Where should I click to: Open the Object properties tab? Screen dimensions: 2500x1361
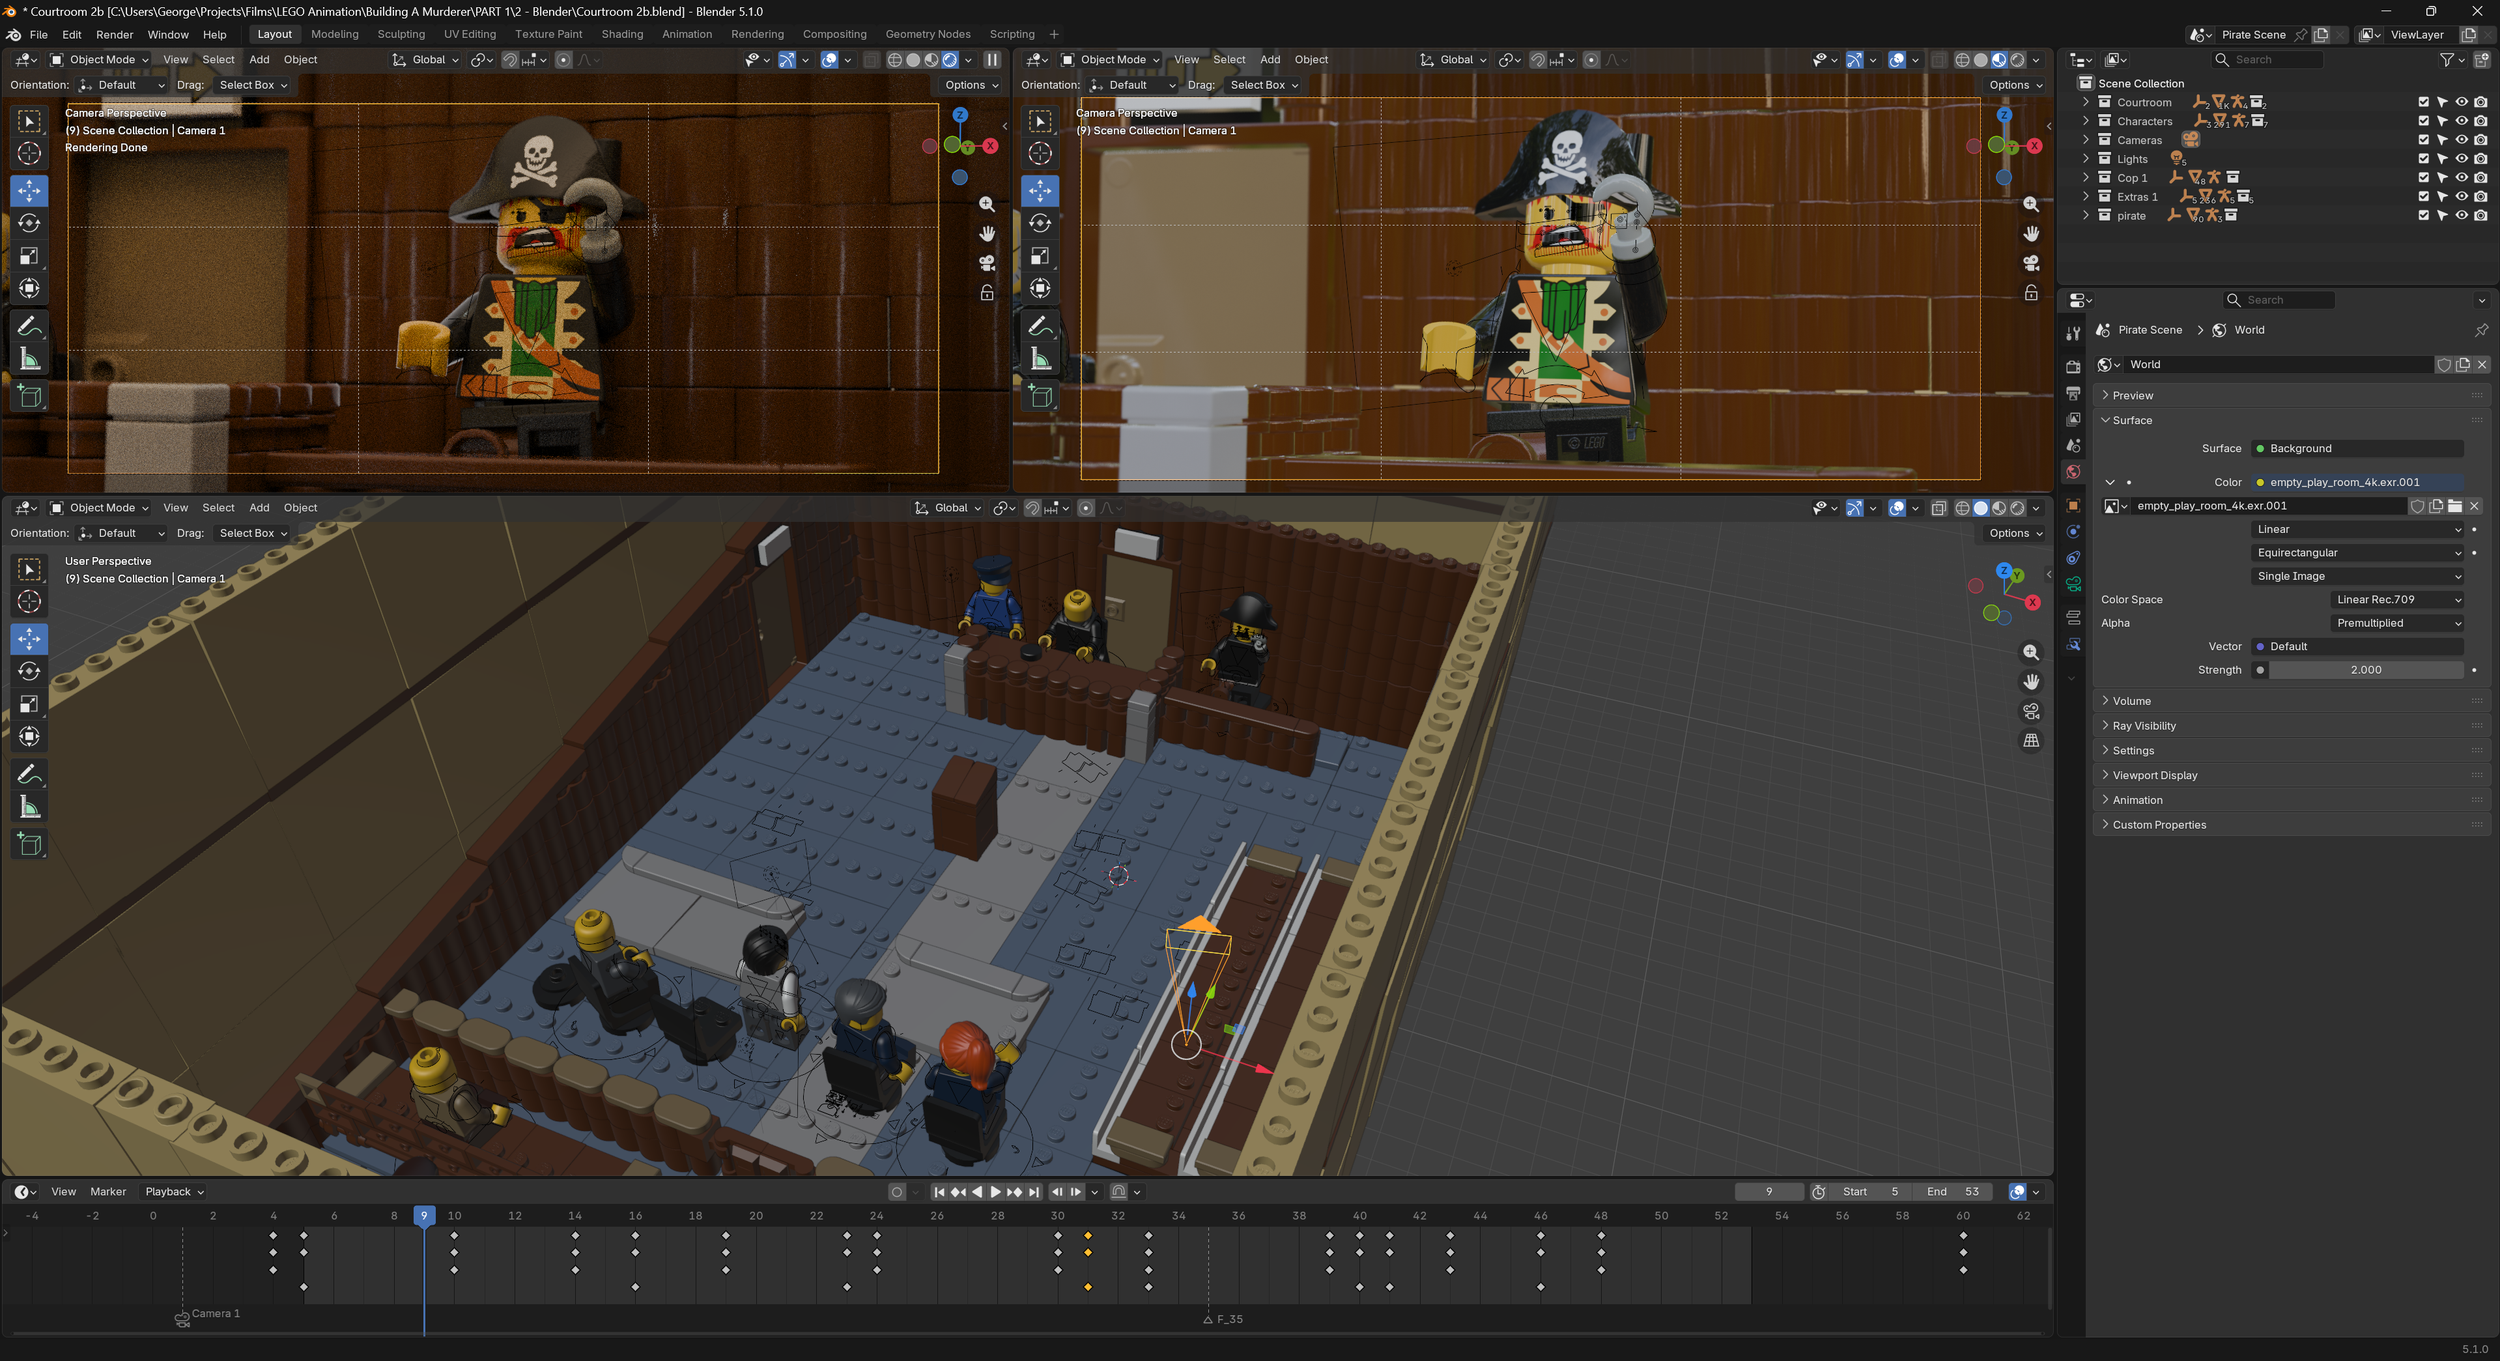(2073, 506)
